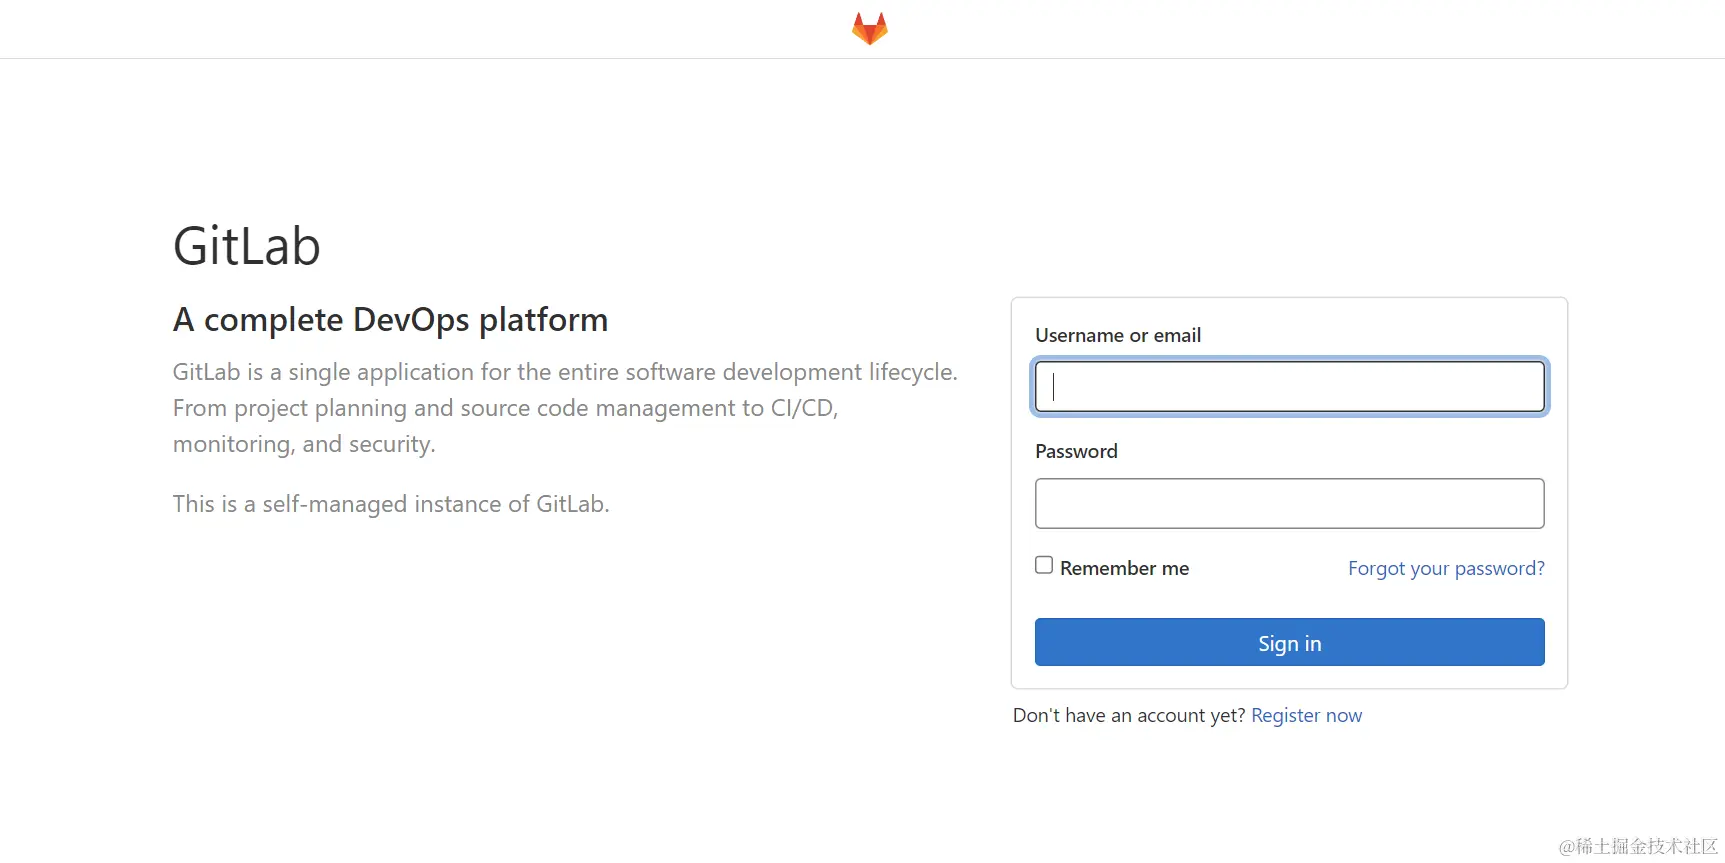Click the 'Username or email' label
This screenshot has height=863, width=1725.
[1118, 335]
